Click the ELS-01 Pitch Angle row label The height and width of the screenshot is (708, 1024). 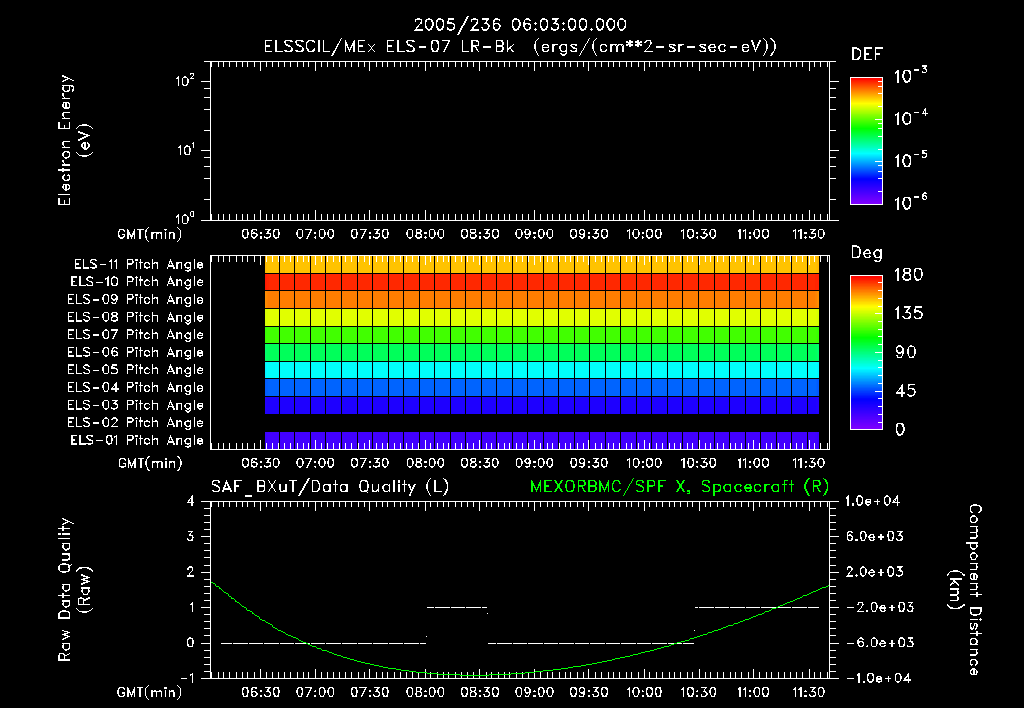[137, 441]
